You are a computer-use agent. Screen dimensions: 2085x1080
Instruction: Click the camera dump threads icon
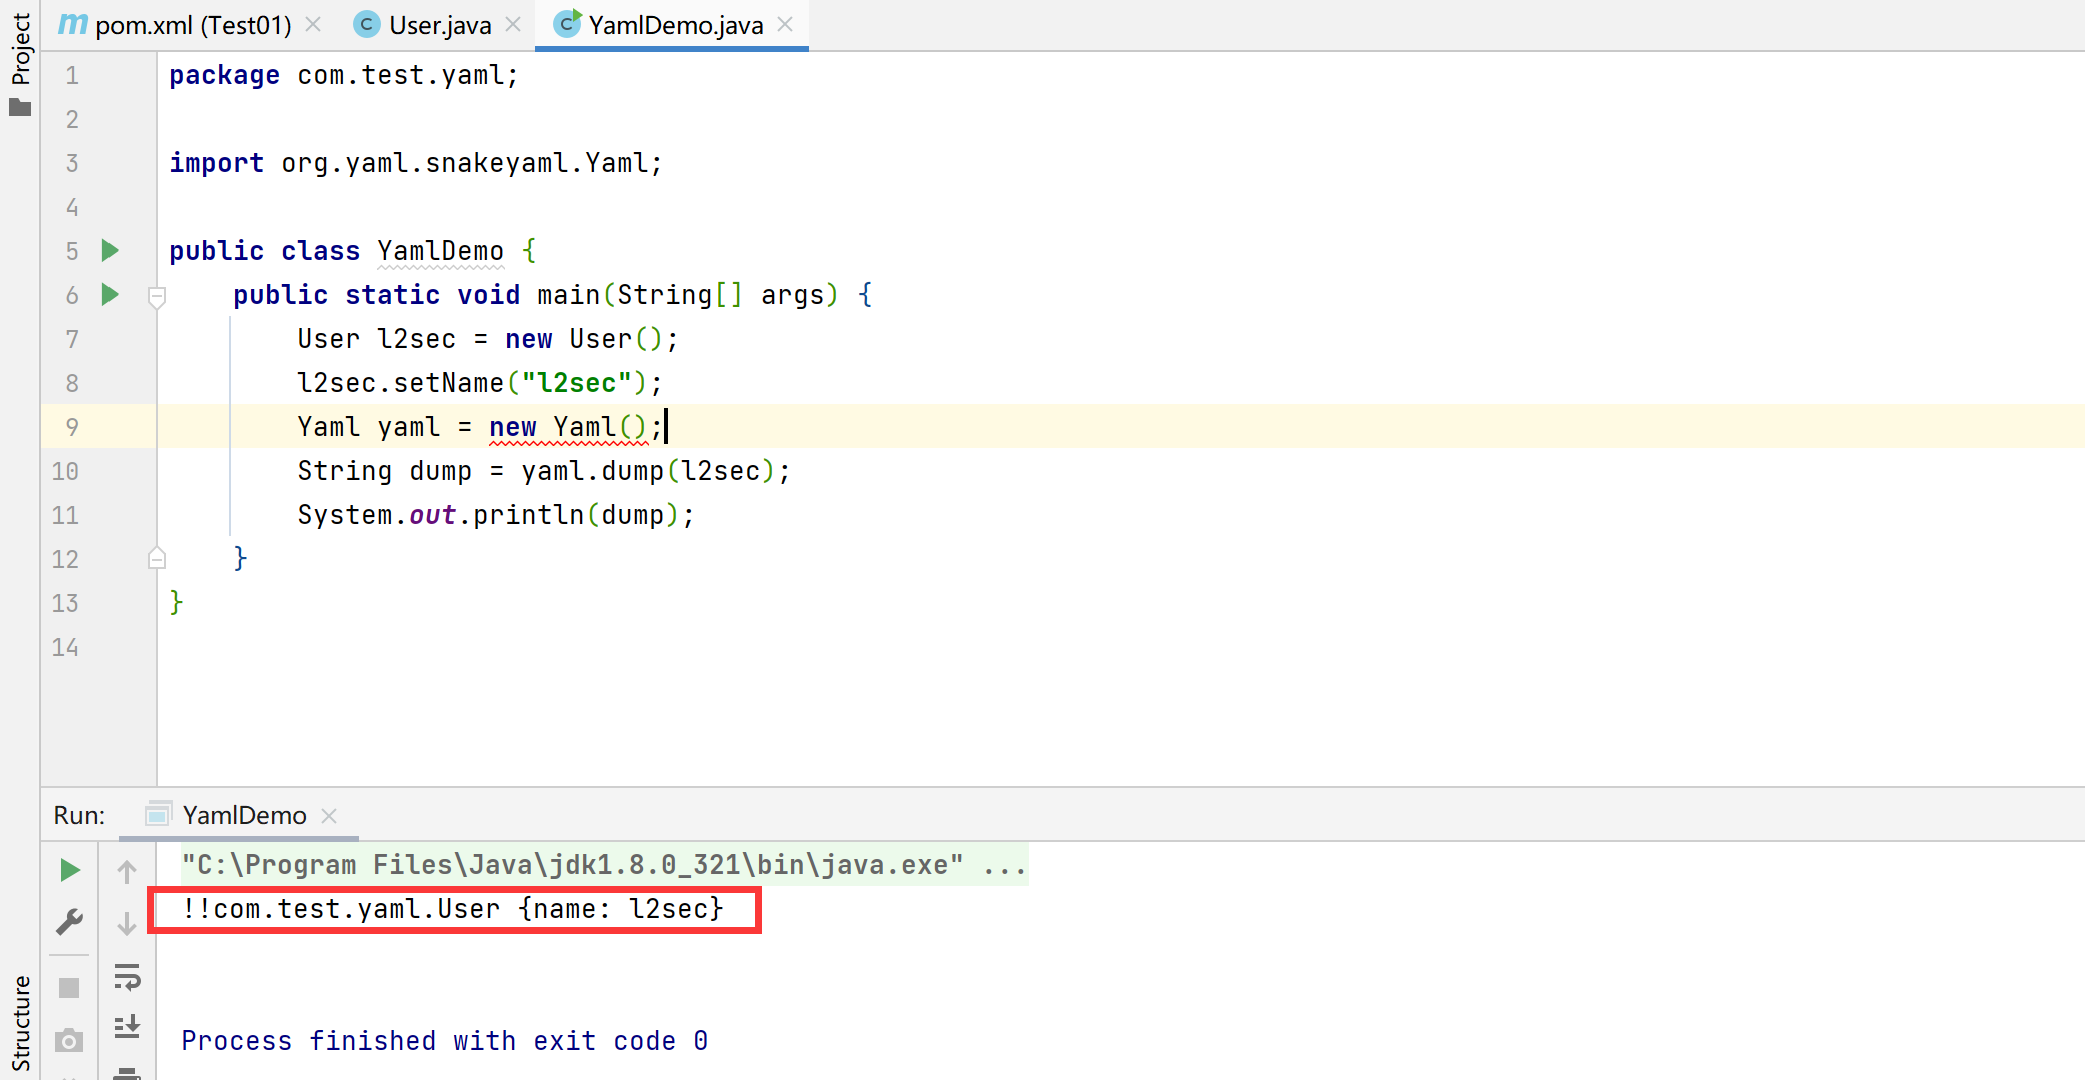(69, 1041)
